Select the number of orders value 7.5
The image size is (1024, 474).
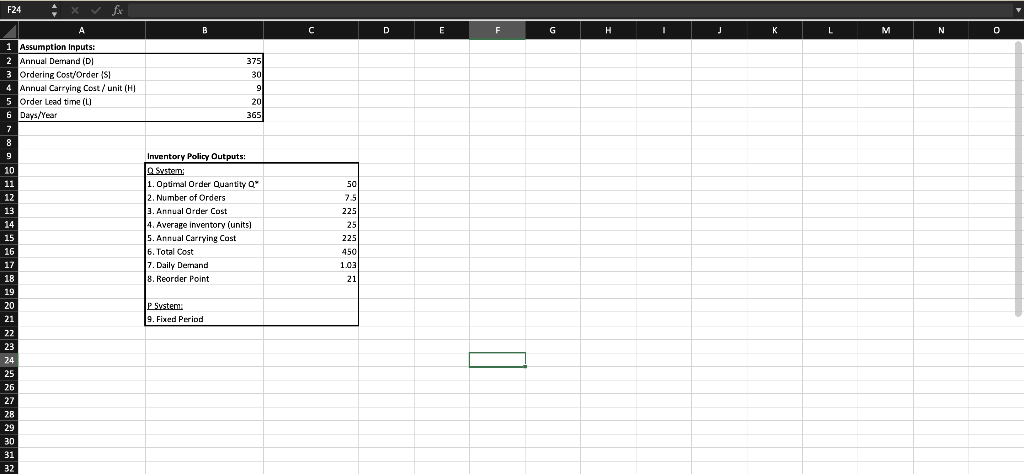(311, 197)
